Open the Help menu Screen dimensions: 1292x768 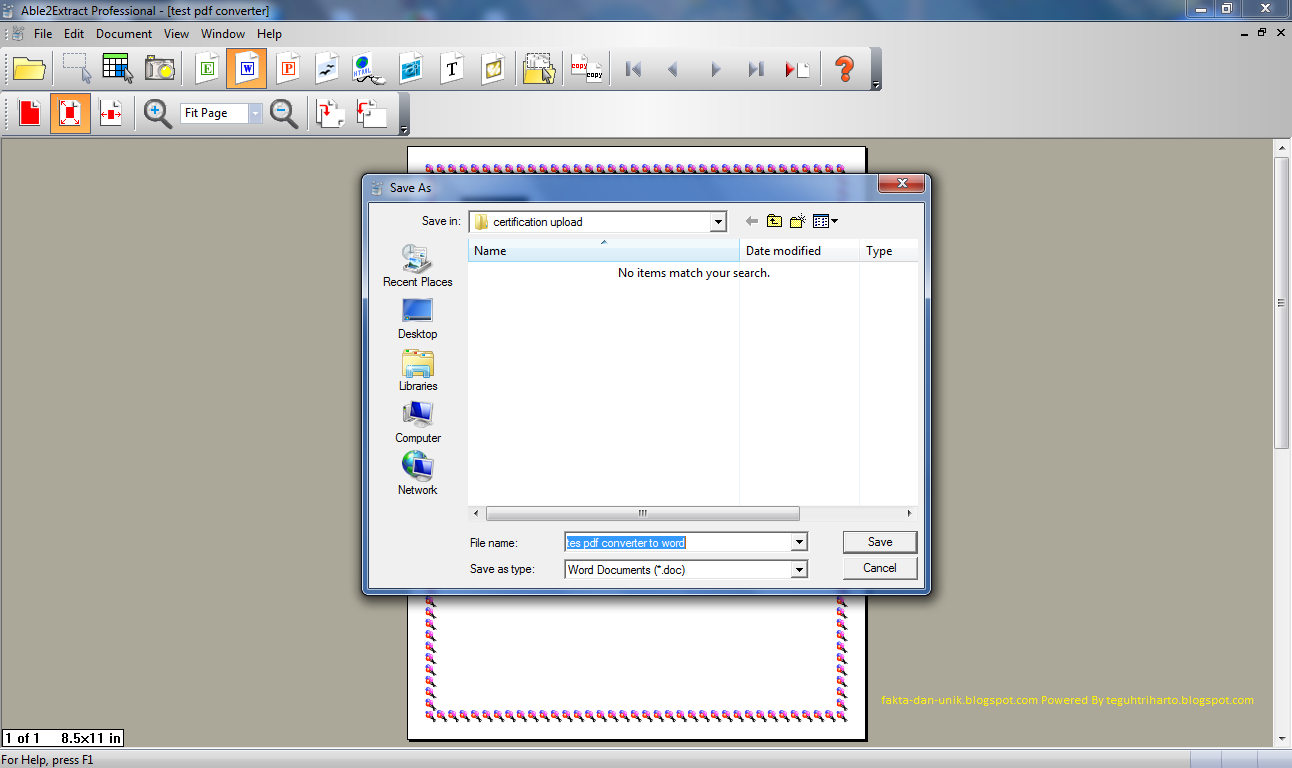[269, 33]
